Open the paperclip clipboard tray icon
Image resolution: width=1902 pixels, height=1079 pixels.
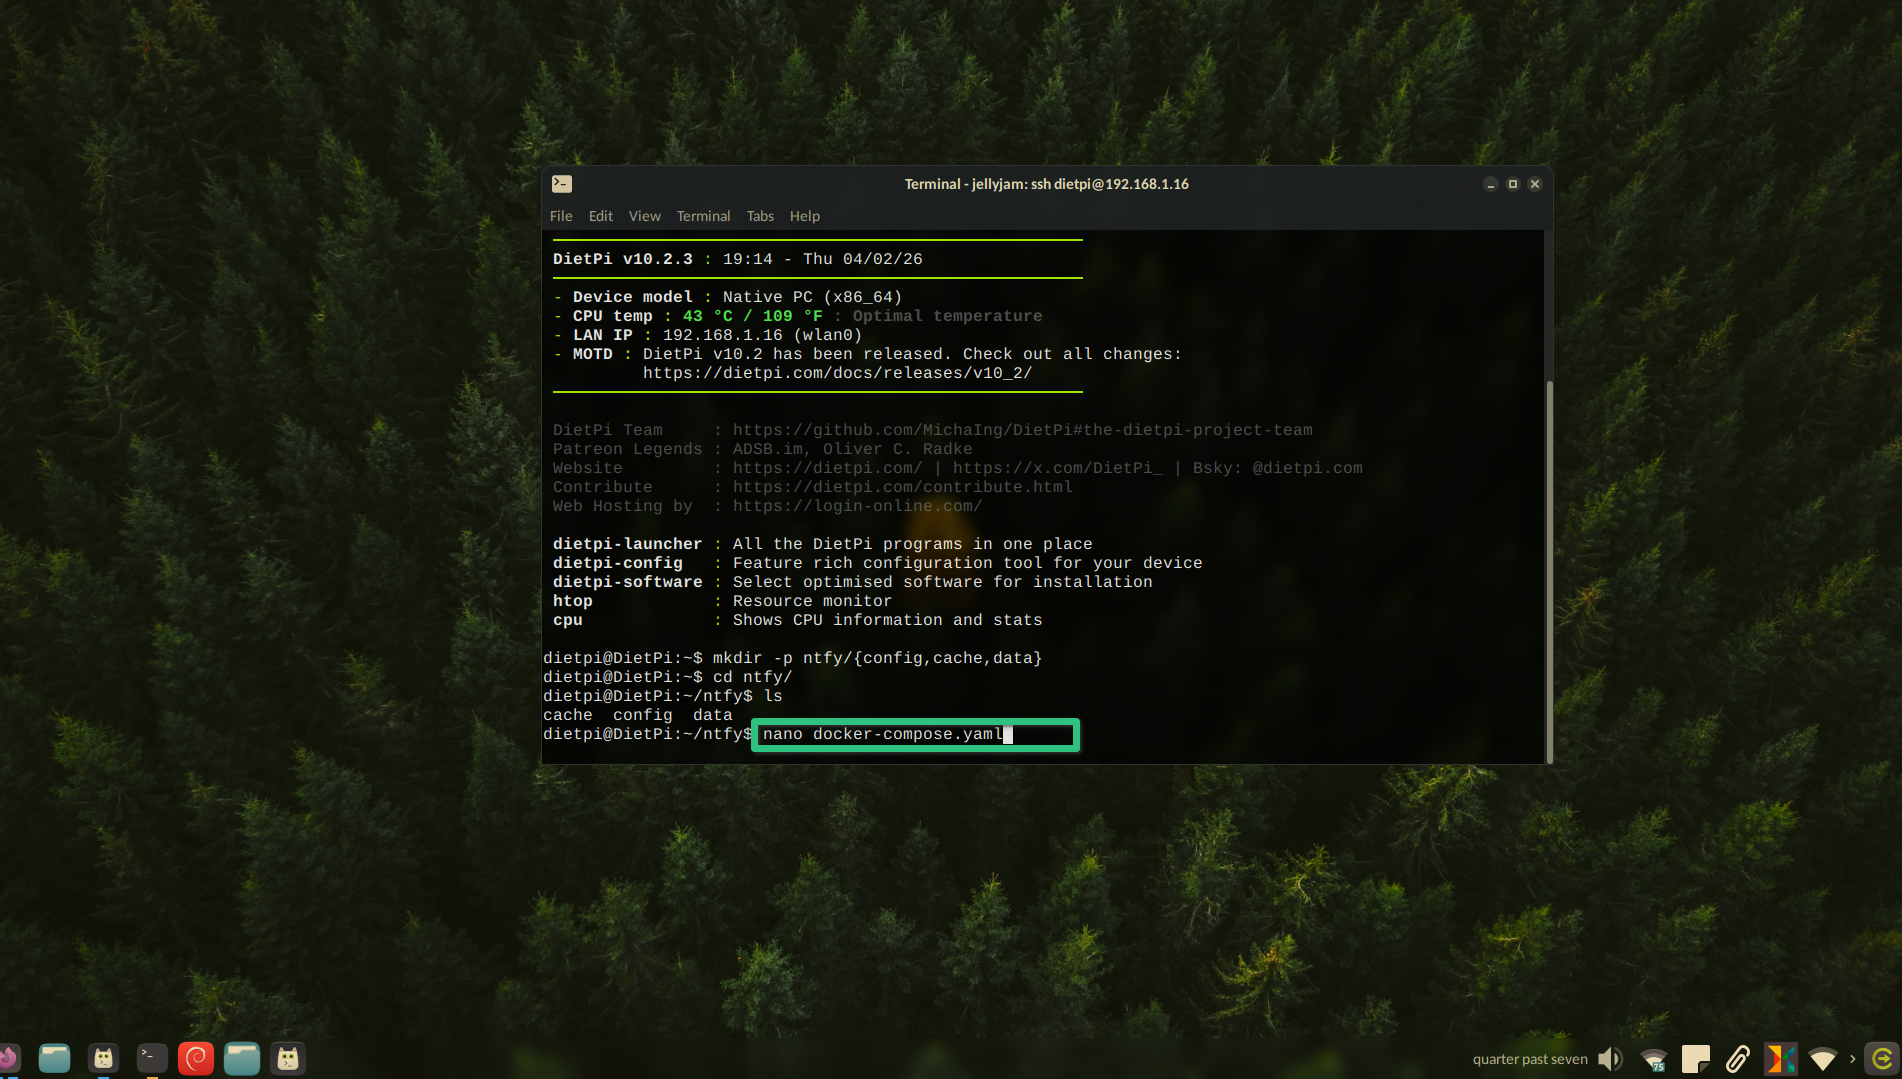click(1738, 1059)
